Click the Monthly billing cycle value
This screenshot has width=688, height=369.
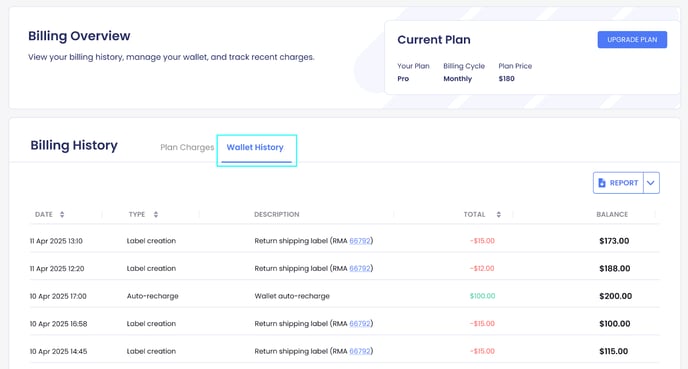[458, 79]
